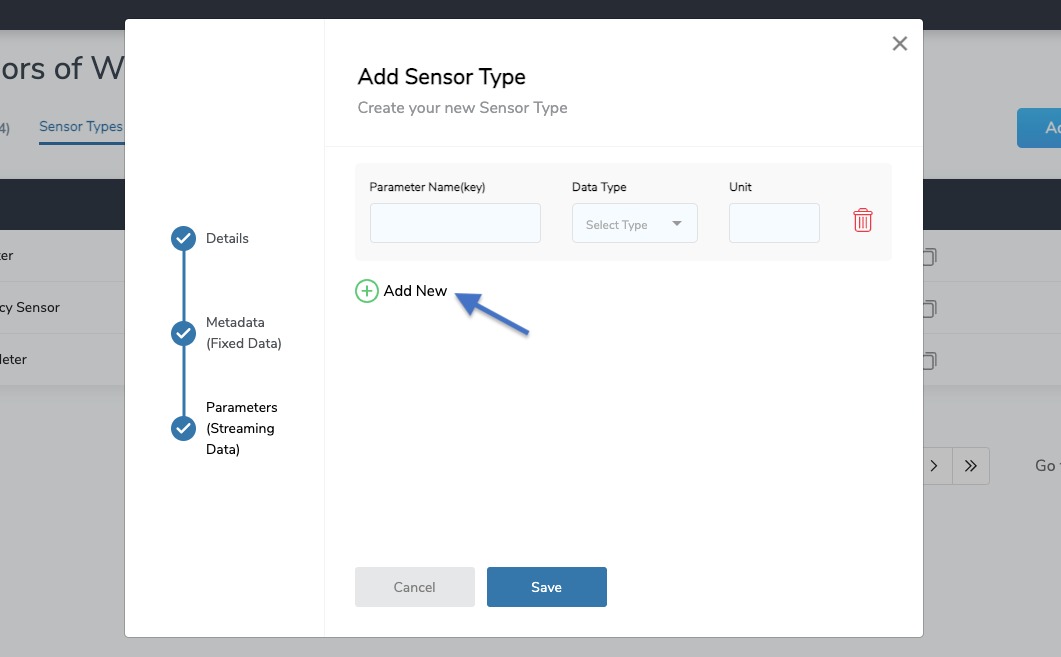This screenshot has height=657, width=1061.
Task: Close the Add Sensor Type dialog
Action: [x=899, y=43]
